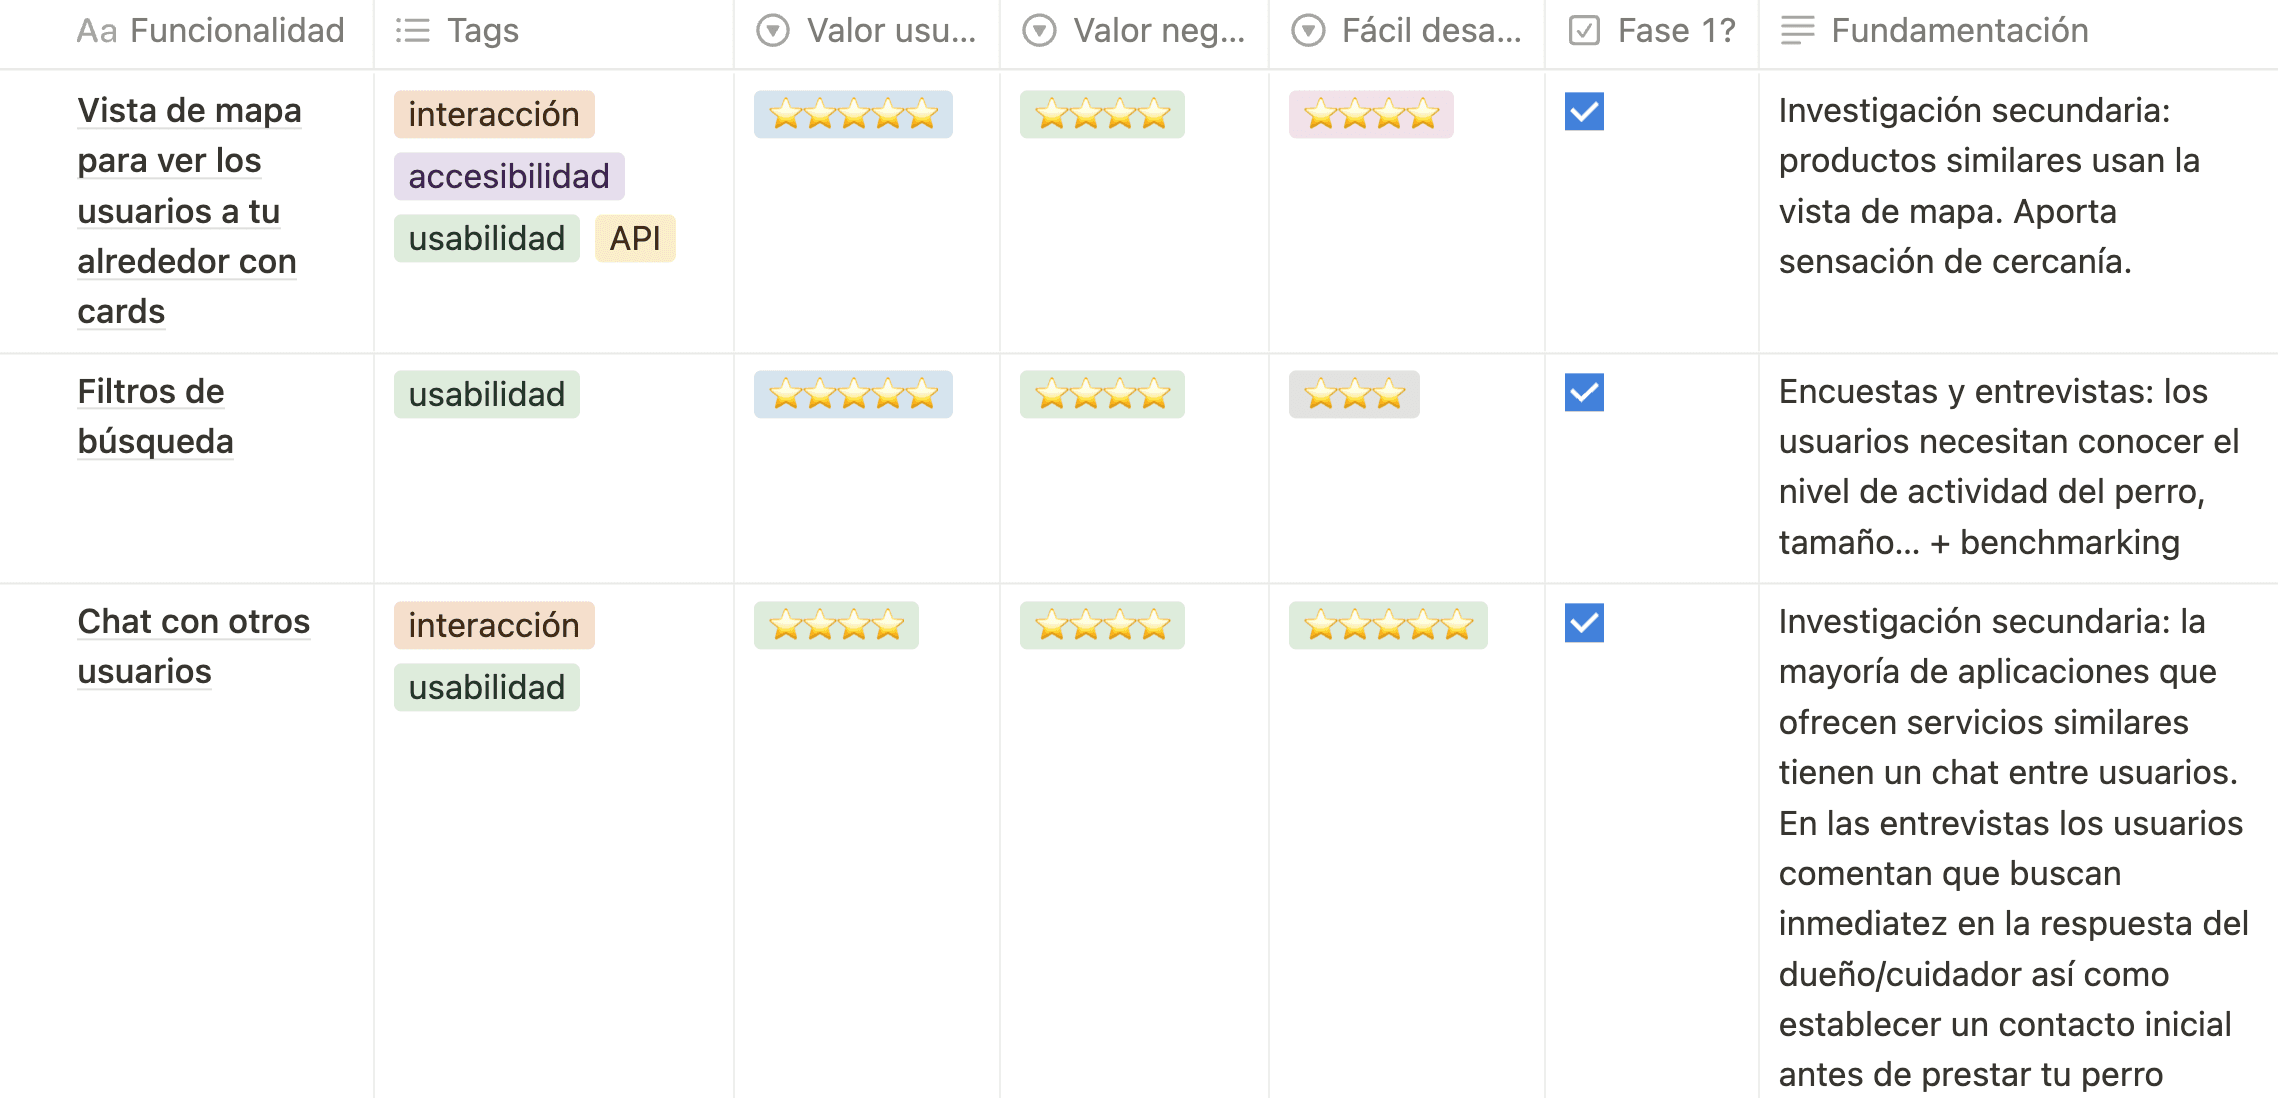Click the checkbox icon beside Fase 1? header
The image size is (2278, 1098).
coord(1584,31)
